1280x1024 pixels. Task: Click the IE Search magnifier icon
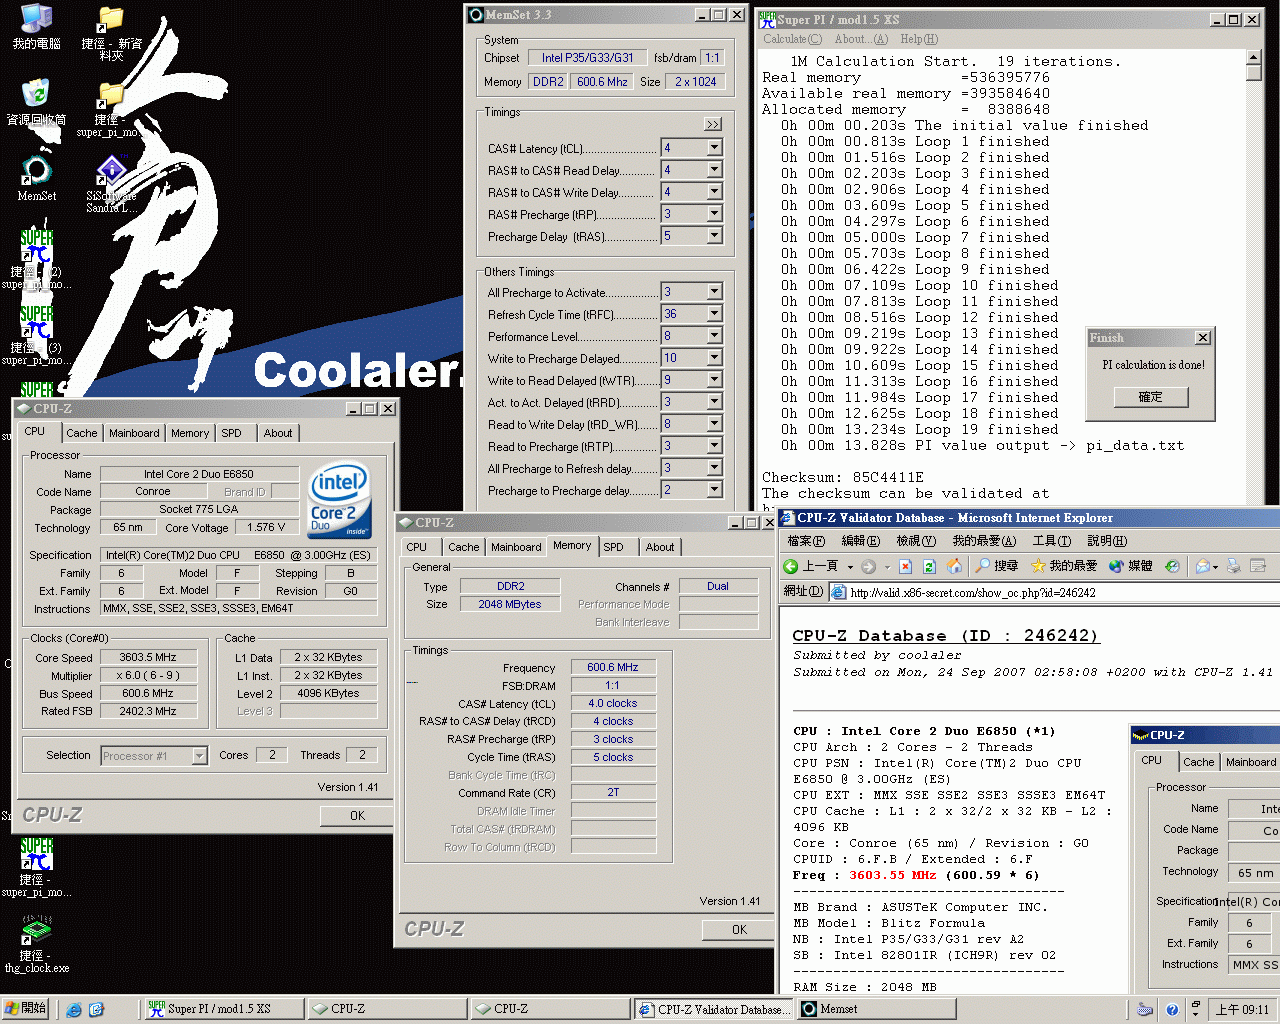[982, 566]
